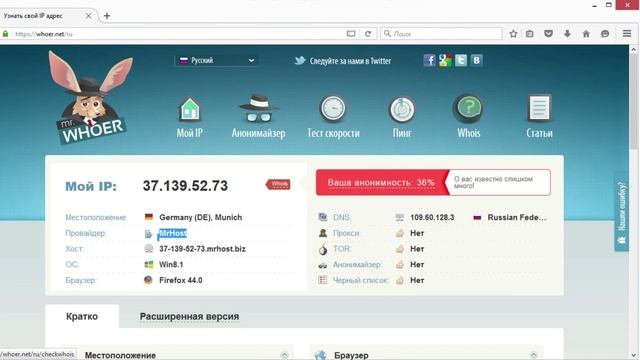Click the green padlock site identity icon
This screenshot has height=360, width=640.
coord(5,34)
